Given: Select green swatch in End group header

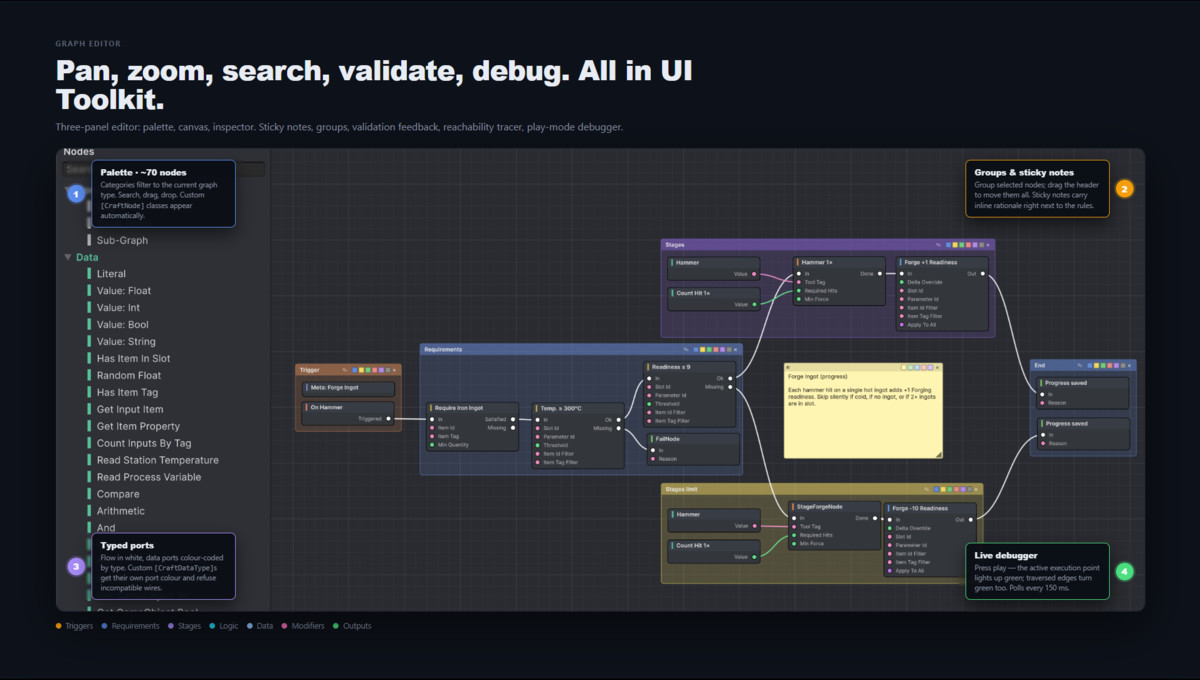Looking at the screenshot, I should point(1103,366).
